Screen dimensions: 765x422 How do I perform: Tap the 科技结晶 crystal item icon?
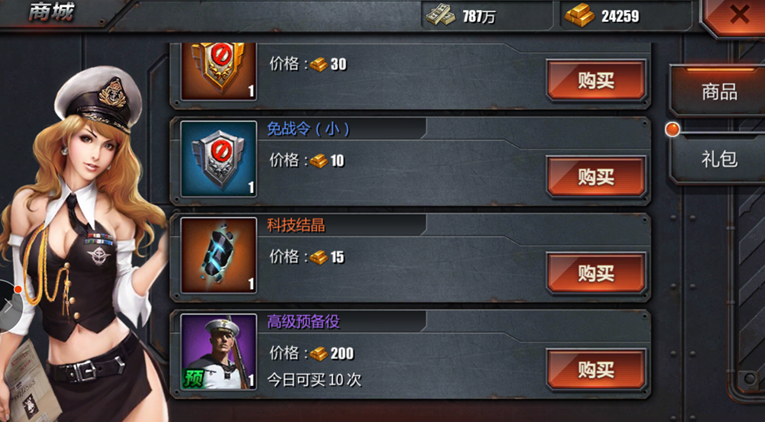(x=219, y=255)
